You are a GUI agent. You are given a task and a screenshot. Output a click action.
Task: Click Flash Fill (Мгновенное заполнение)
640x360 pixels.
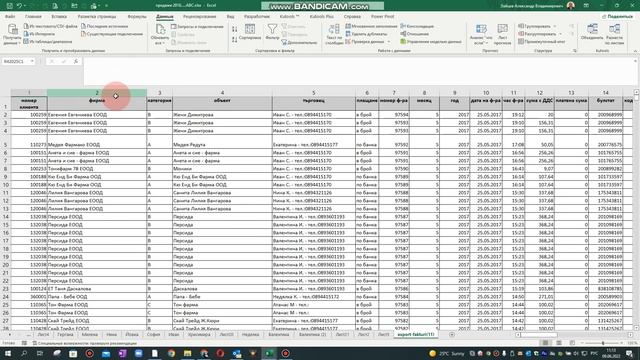click(371, 26)
